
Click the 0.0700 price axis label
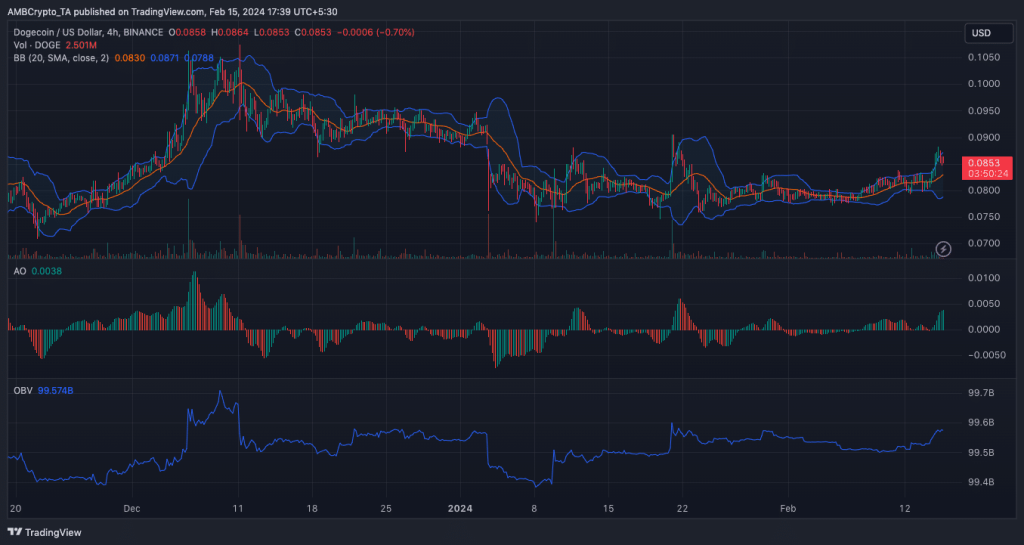[984, 243]
